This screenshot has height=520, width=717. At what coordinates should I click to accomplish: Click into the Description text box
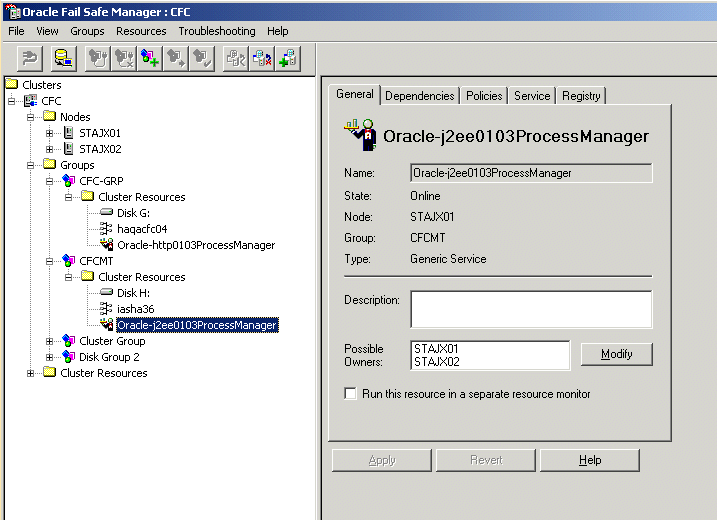[531, 309]
